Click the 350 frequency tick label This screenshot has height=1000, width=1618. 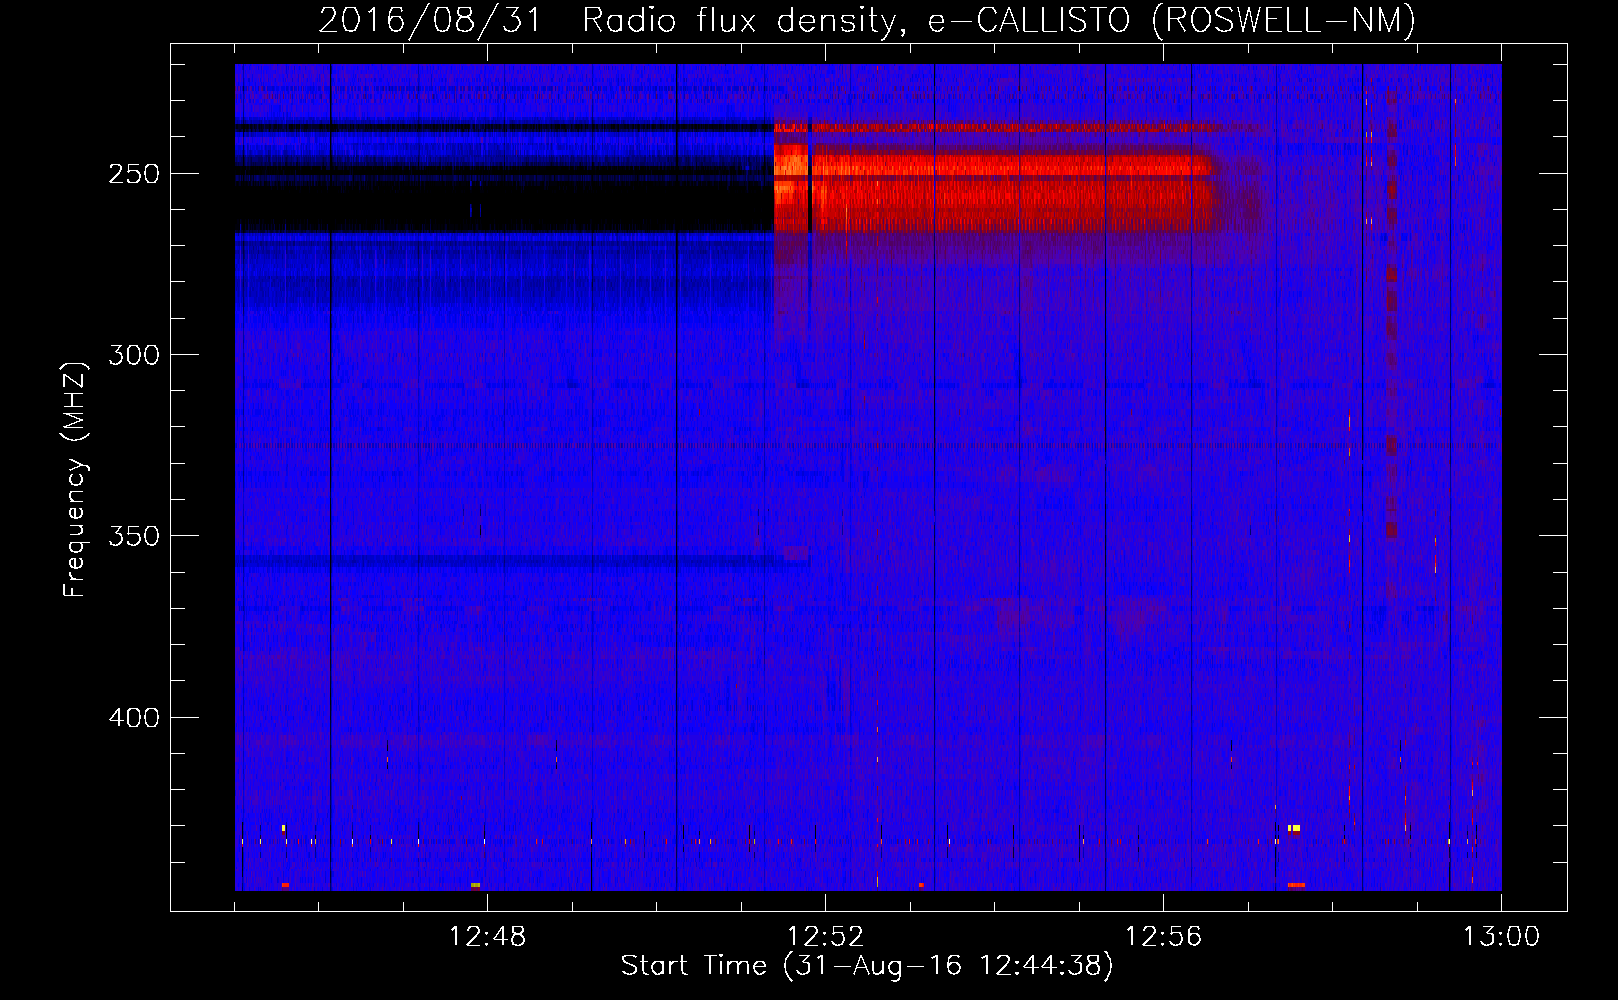(x=134, y=536)
